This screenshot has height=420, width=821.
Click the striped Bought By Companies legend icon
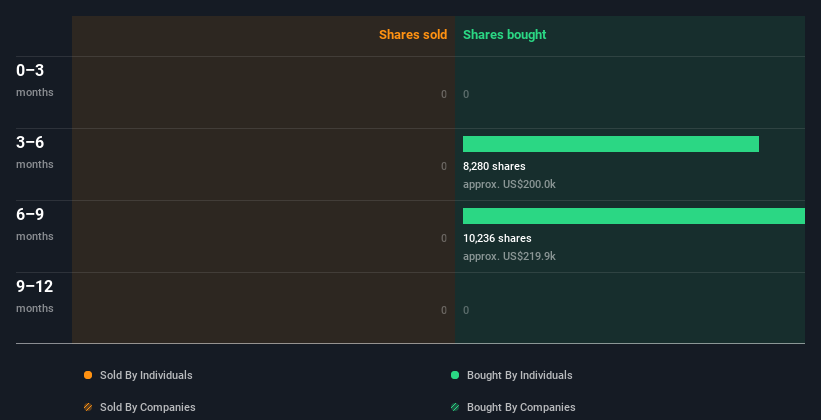pyautogui.click(x=455, y=407)
